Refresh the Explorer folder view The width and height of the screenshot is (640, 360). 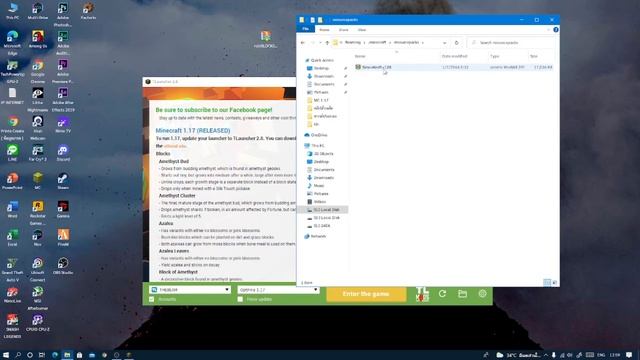click(x=457, y=42)
